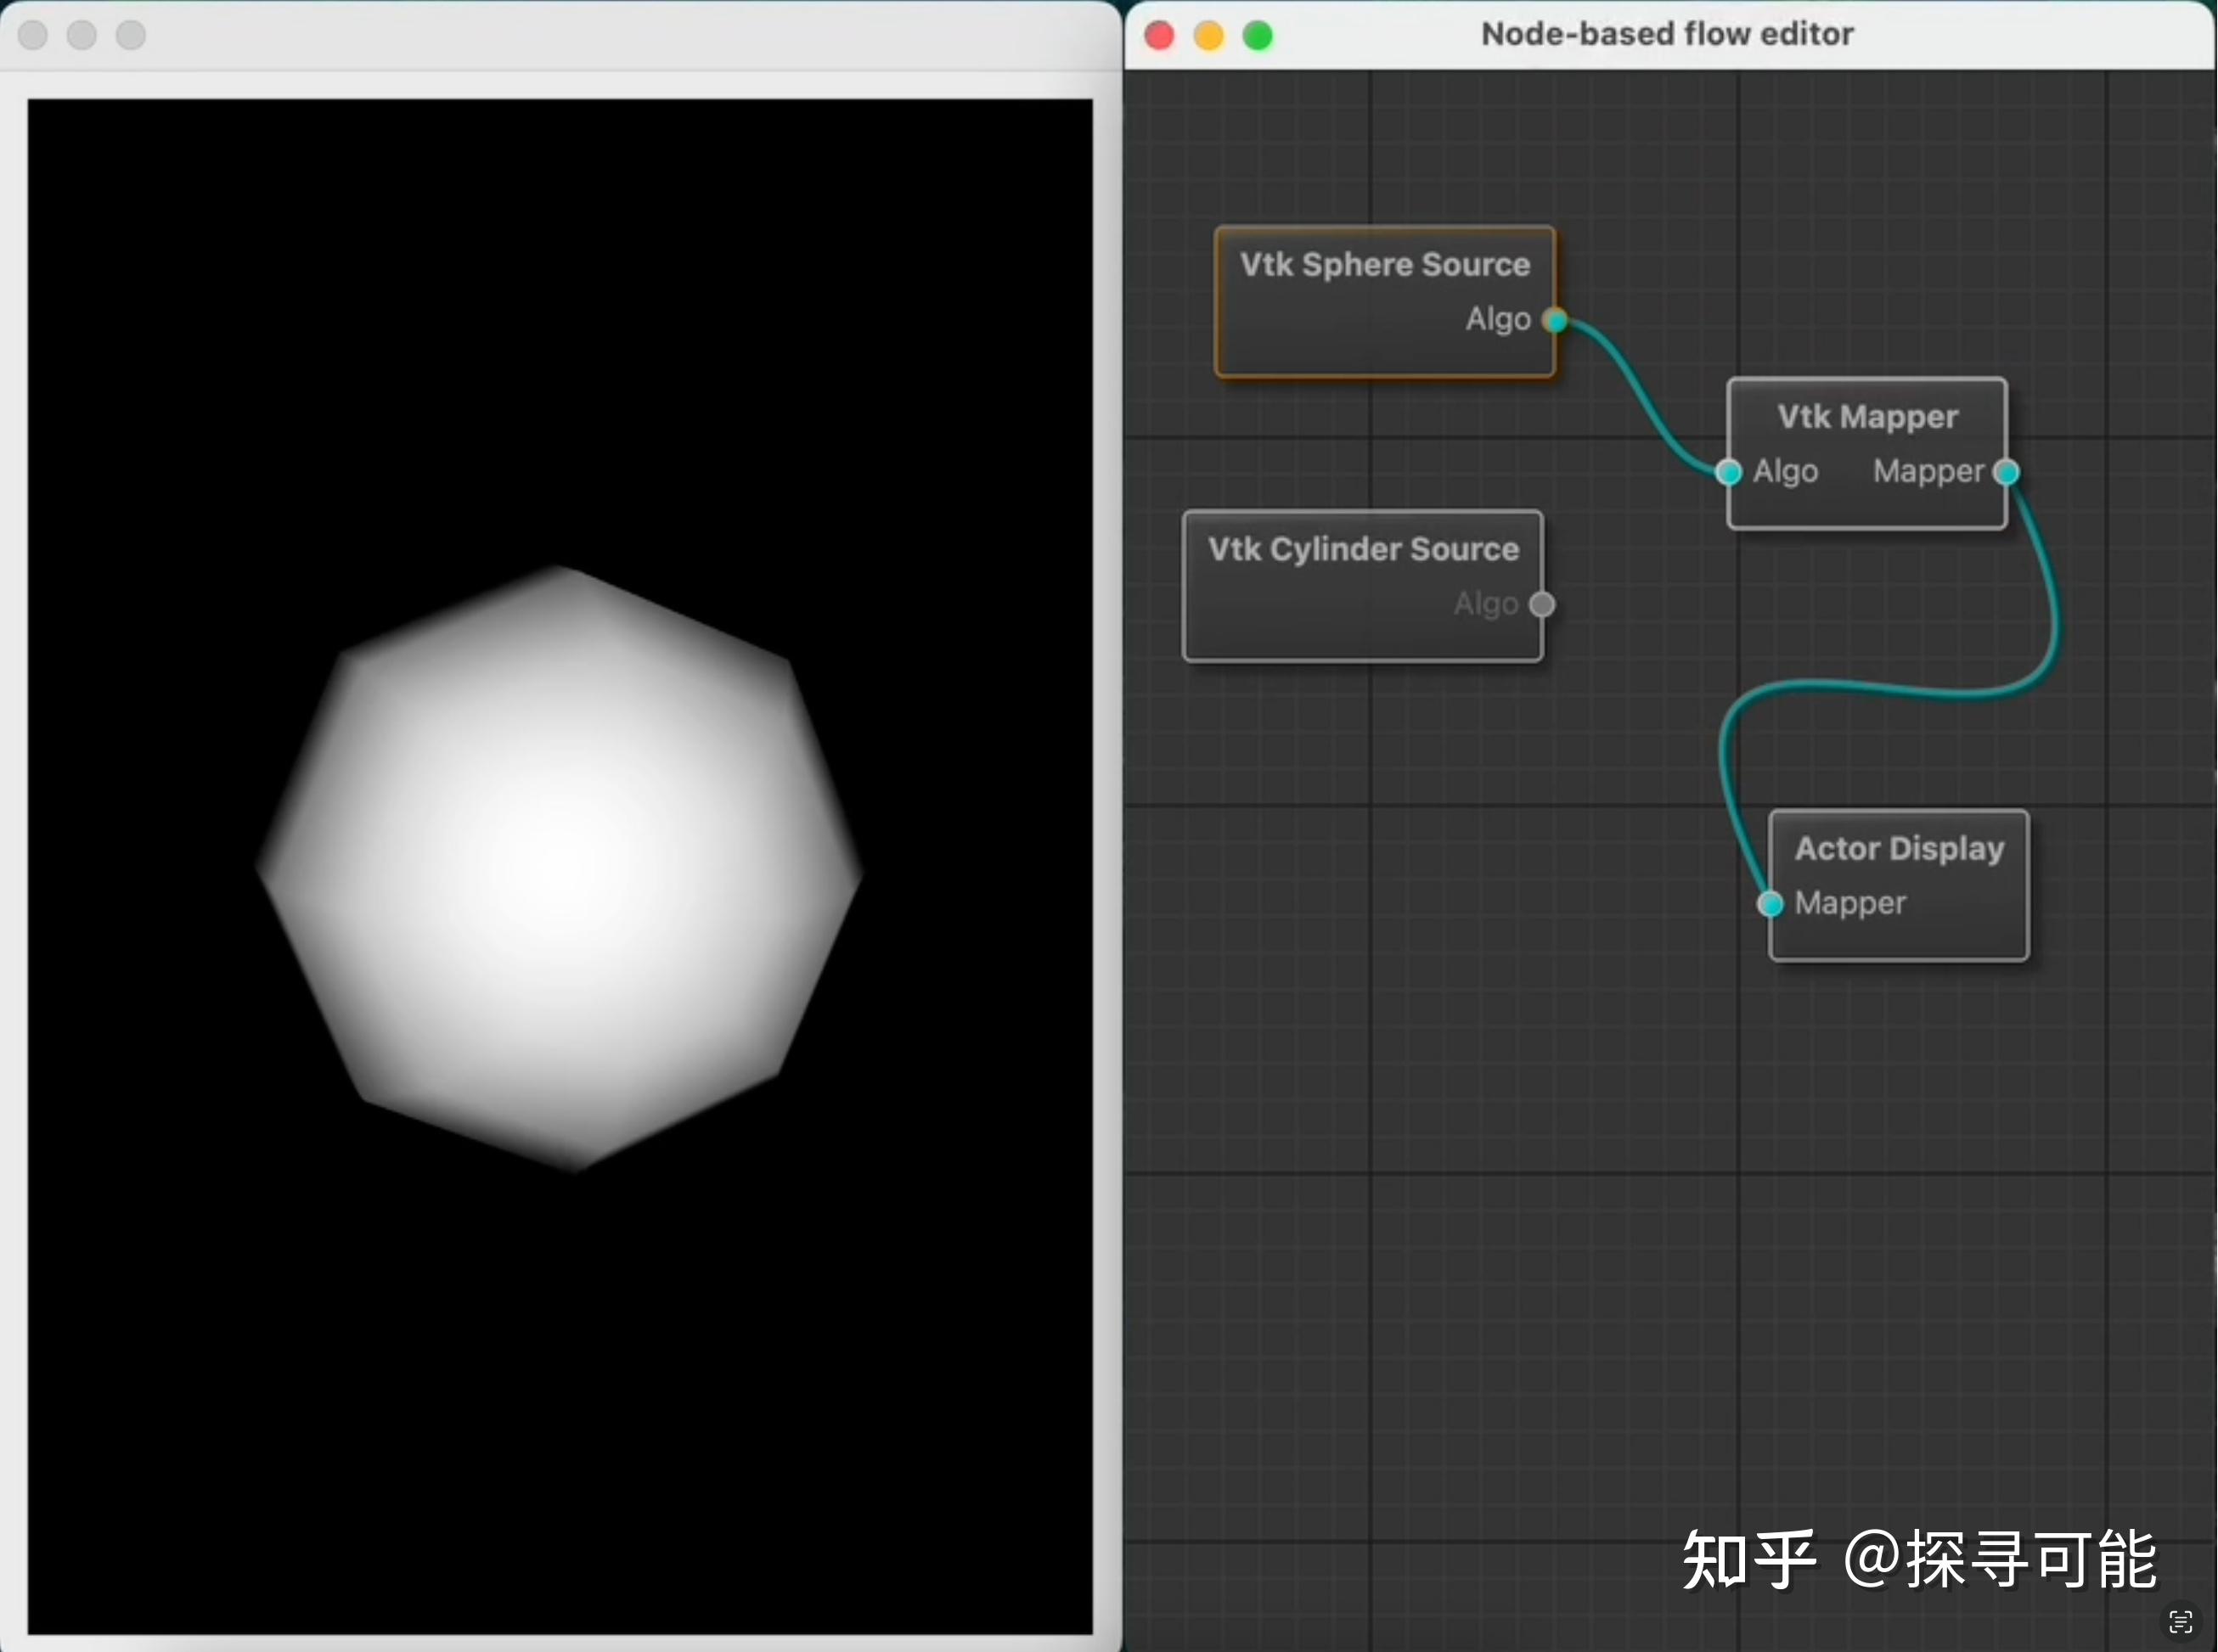
Task: Click the Algo output port on Vtk Sphere Source
Action: (x=1556, y=320)
